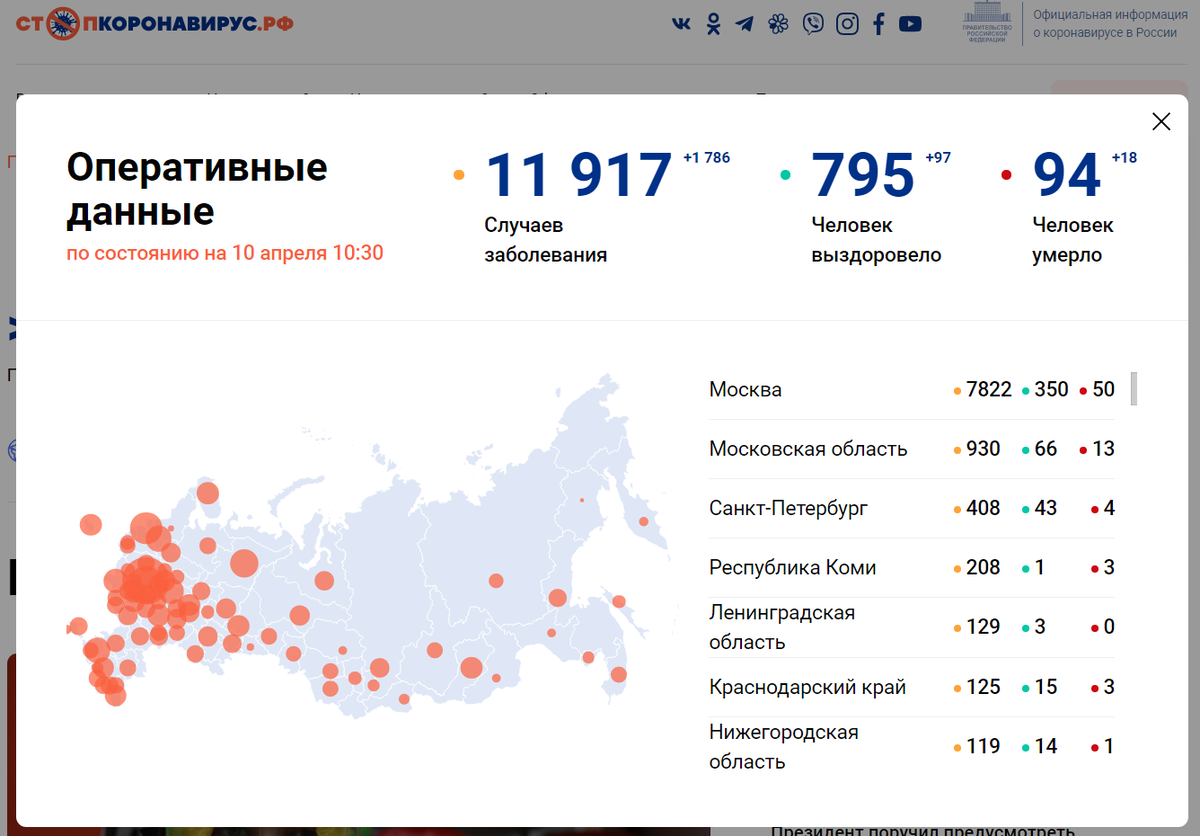The width and height of the screenshot is (1200, 836).
Task: Open the flower-shaped social icon in header
Action: 778,24
